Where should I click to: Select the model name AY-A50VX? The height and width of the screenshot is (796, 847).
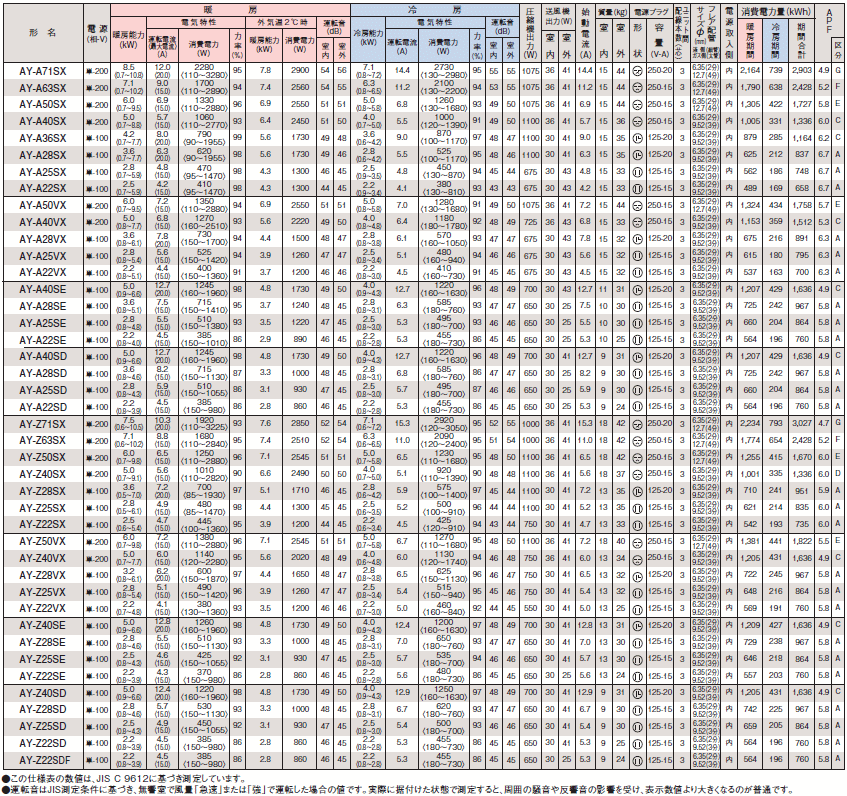[x=43, y=206]
